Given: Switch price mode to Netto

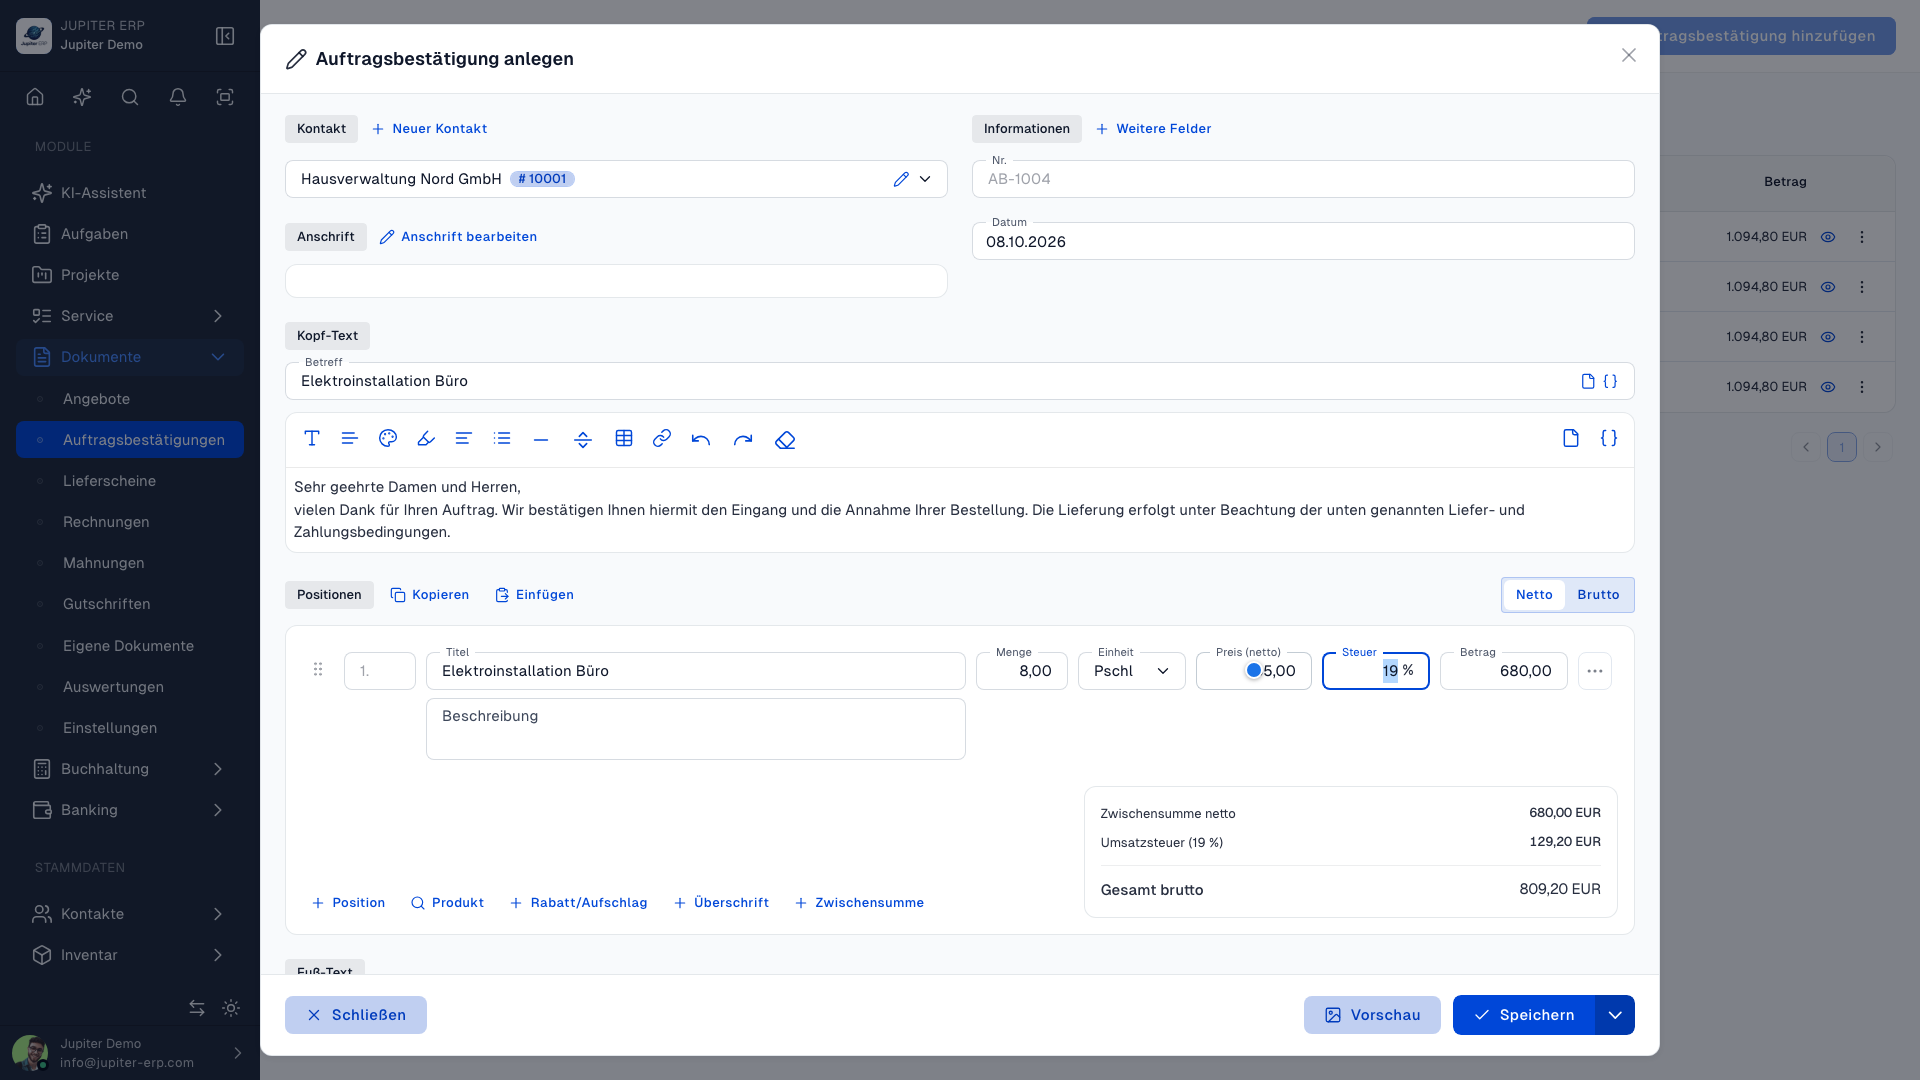Looking at the screenshot, I should 1534,595.
